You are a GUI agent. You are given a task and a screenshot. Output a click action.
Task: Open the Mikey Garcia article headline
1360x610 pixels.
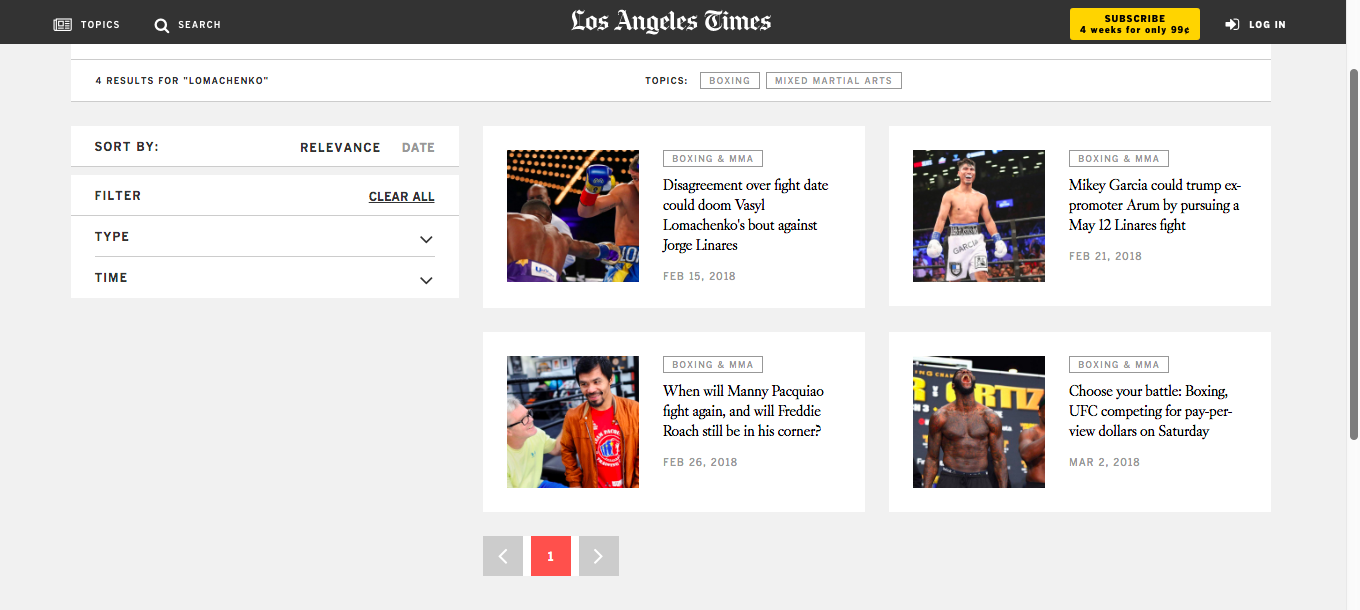click(x=1154, y=205)
